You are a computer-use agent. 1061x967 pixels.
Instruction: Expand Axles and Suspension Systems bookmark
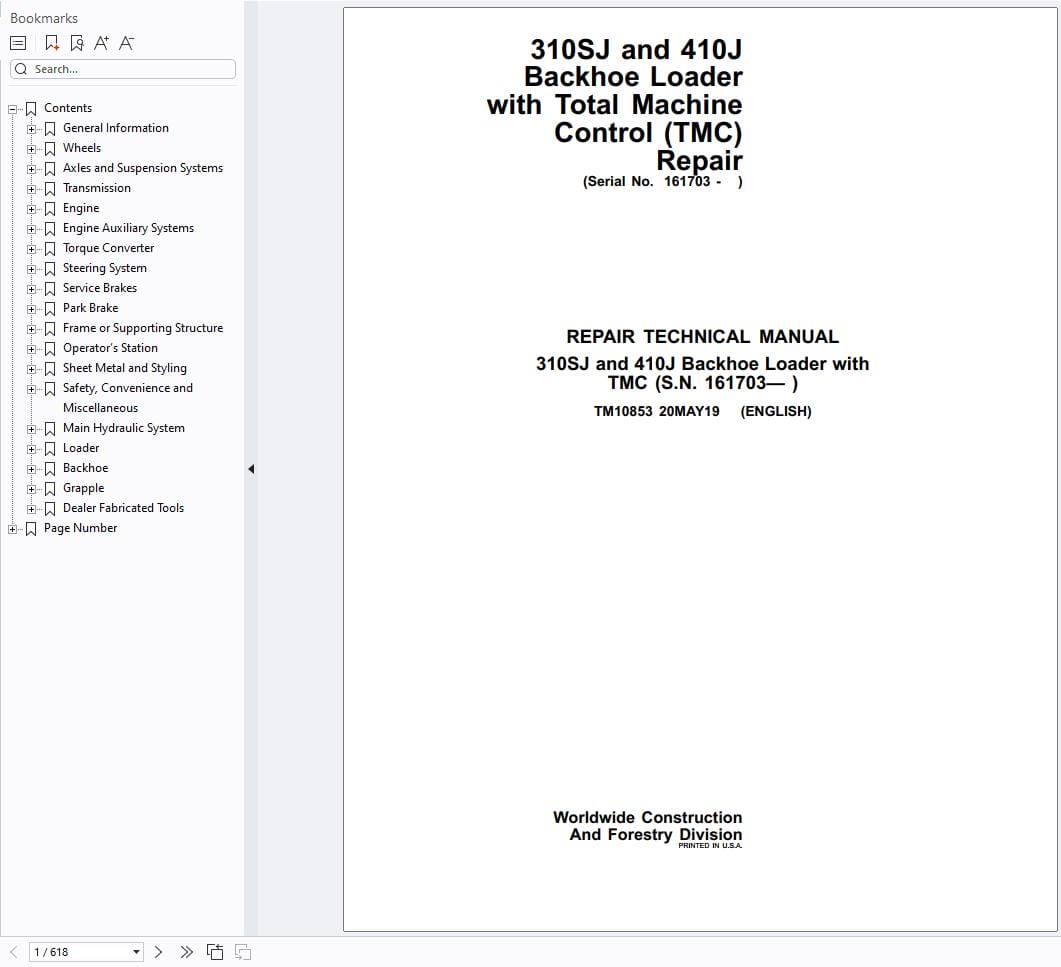(31, 168)
